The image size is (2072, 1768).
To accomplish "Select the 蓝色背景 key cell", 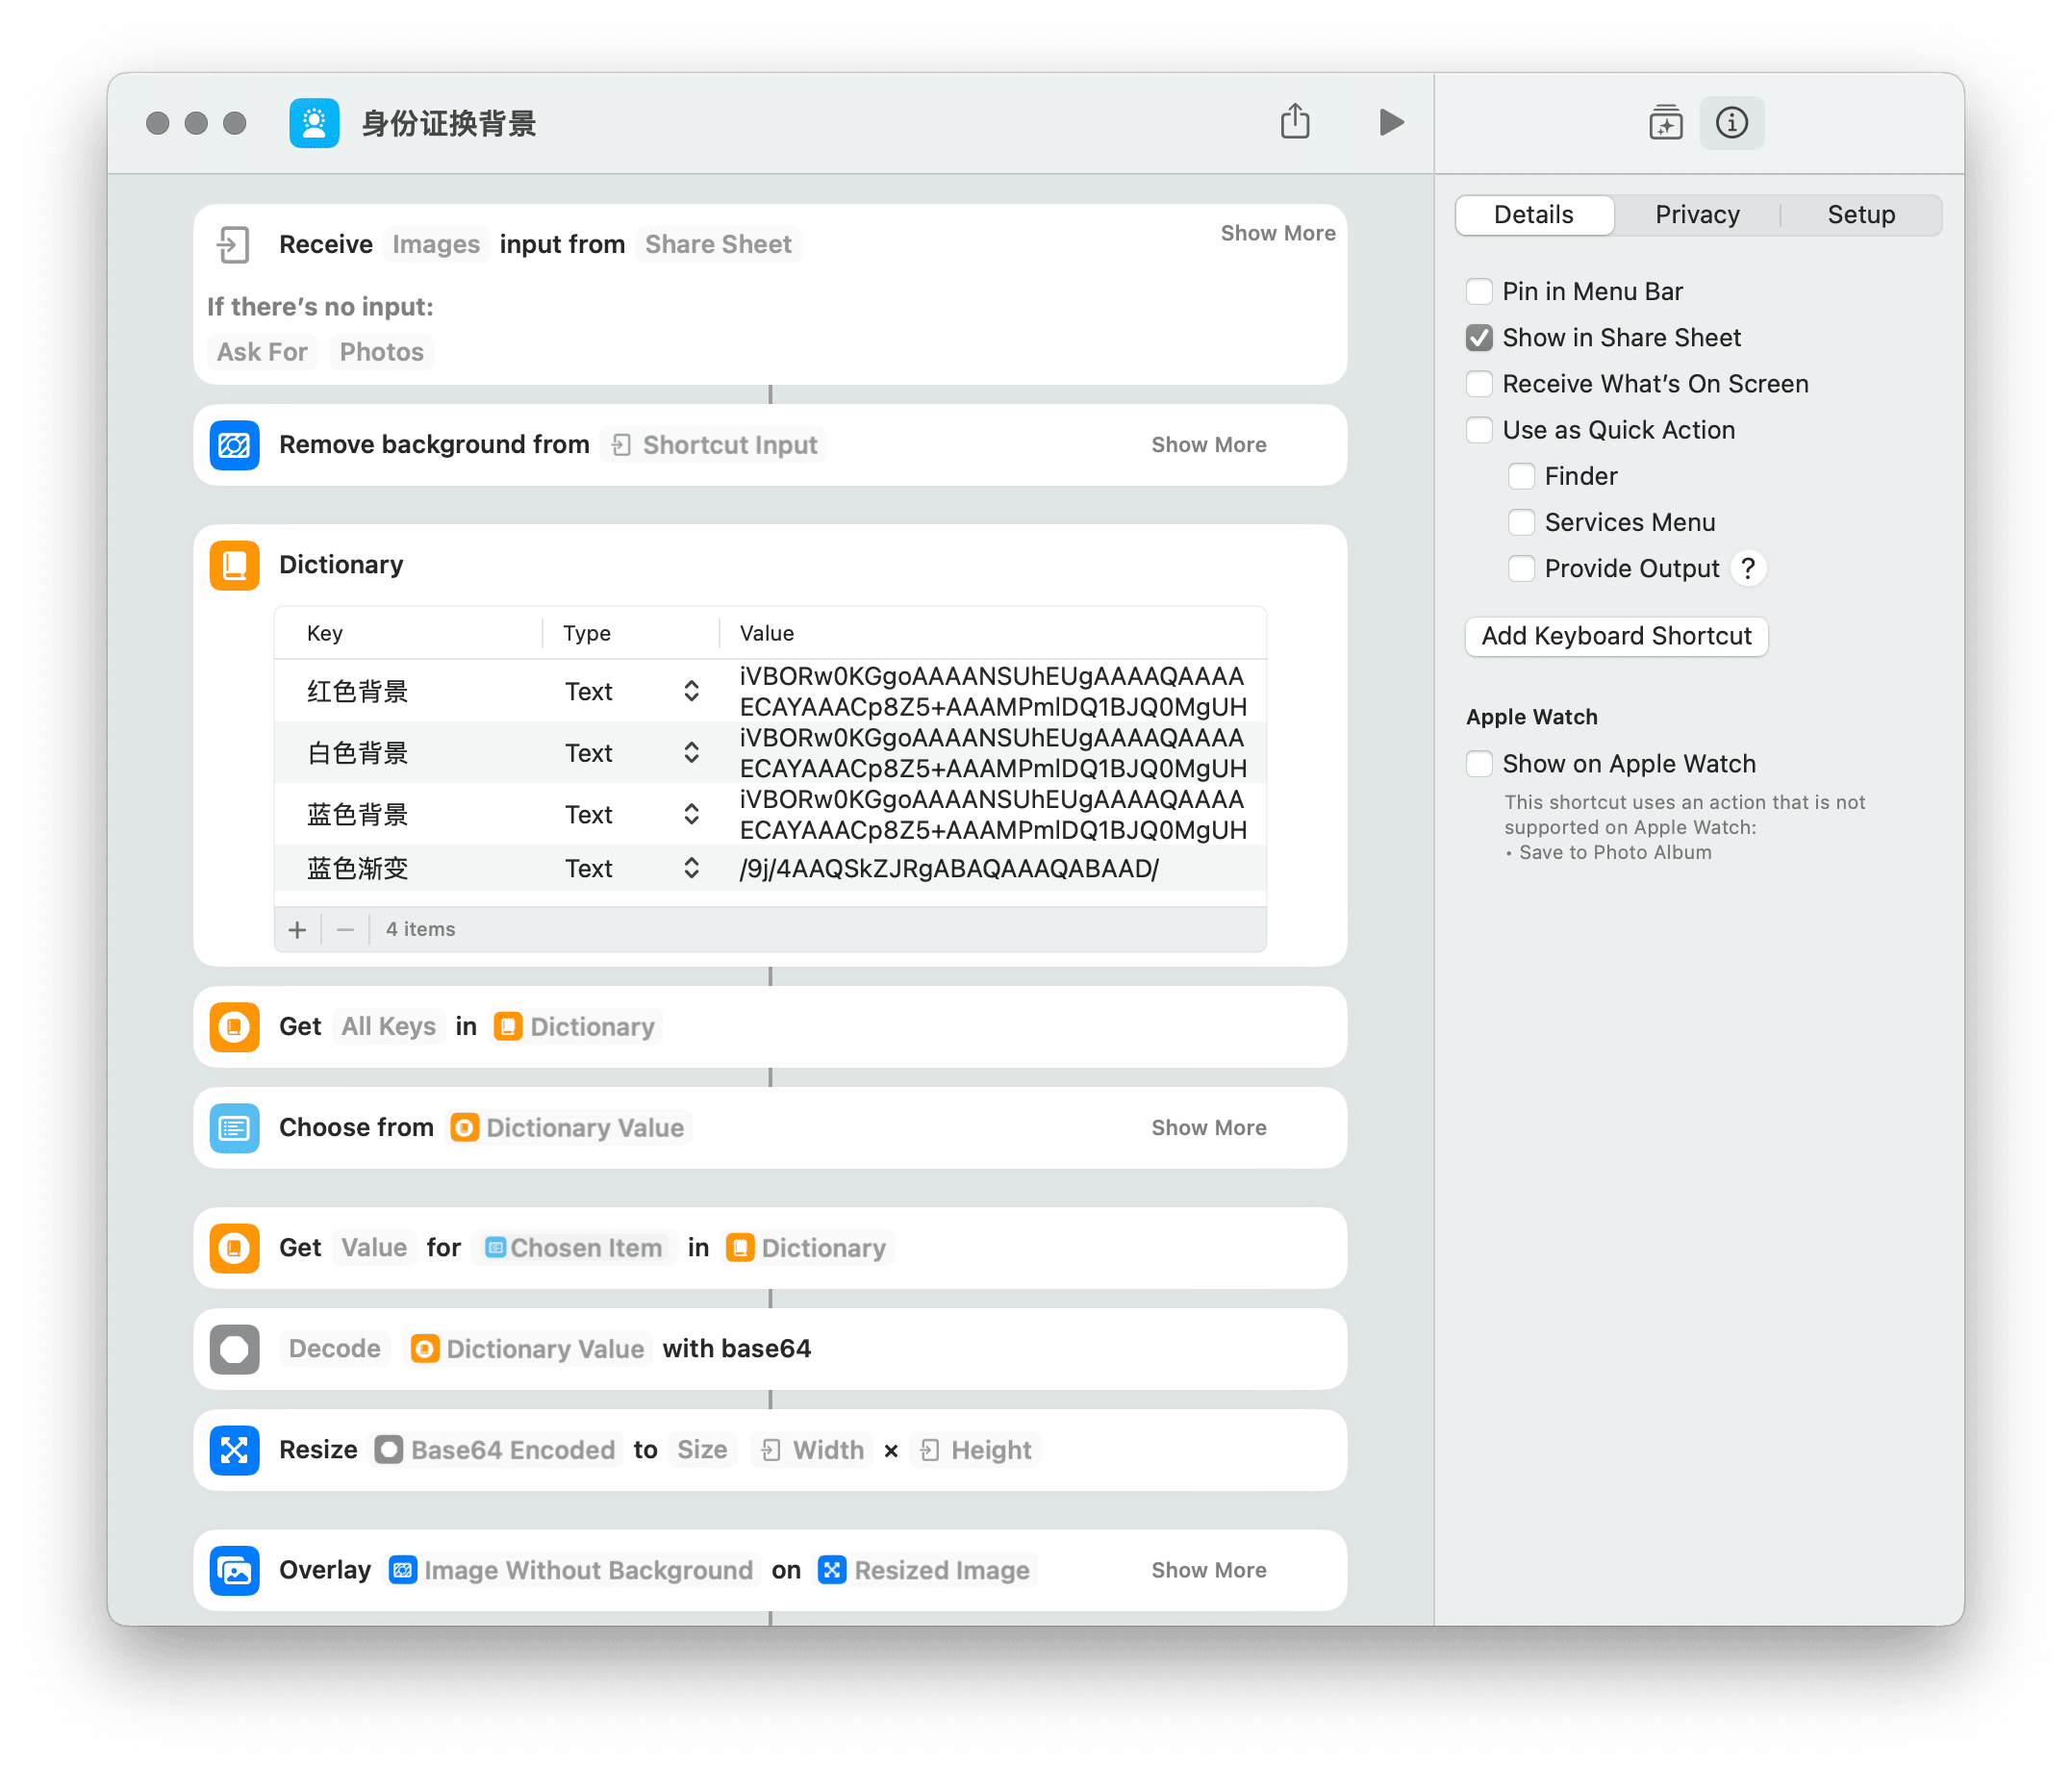I will pyautogui.click(x=357, y=815).
